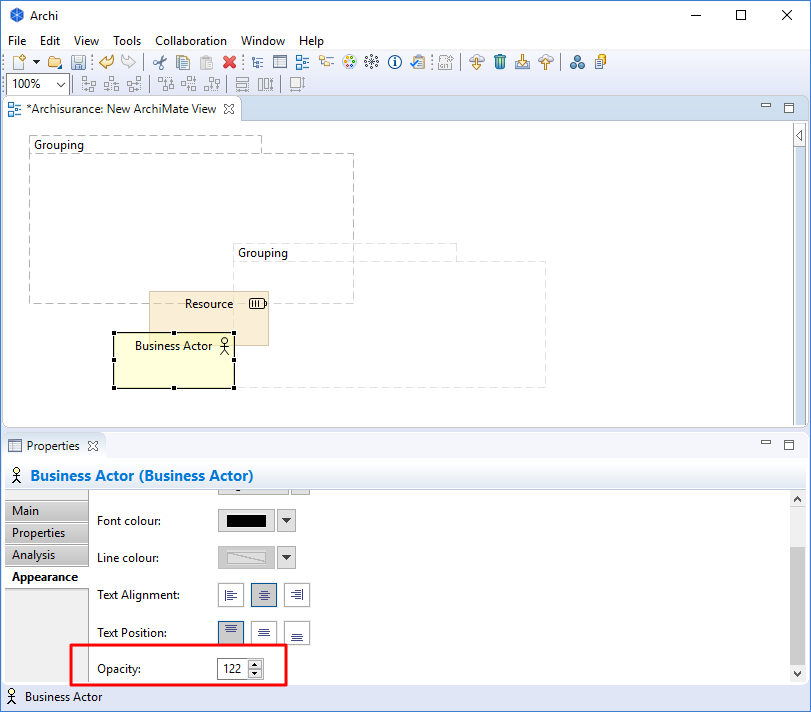Toggle right text alignment for Business Actor

tap(296, 594)
